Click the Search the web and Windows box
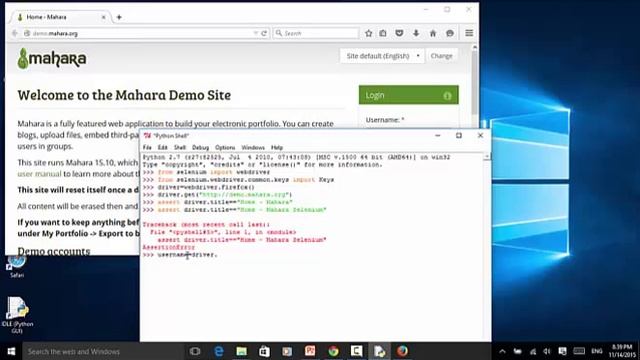Viewport: 640px width, 360px height. (102, 351)
